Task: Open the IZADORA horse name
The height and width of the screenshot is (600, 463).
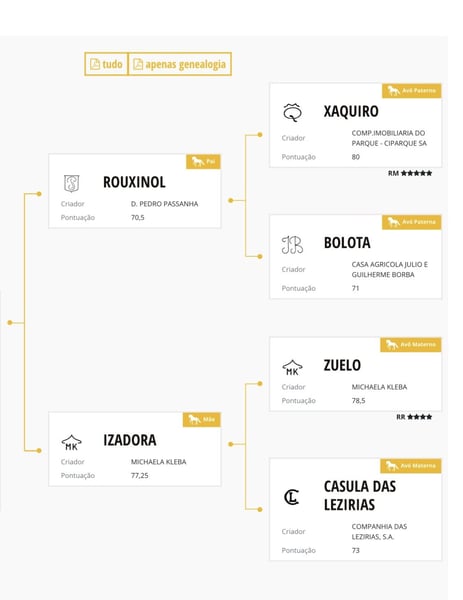Action: [x=130, y=440]
